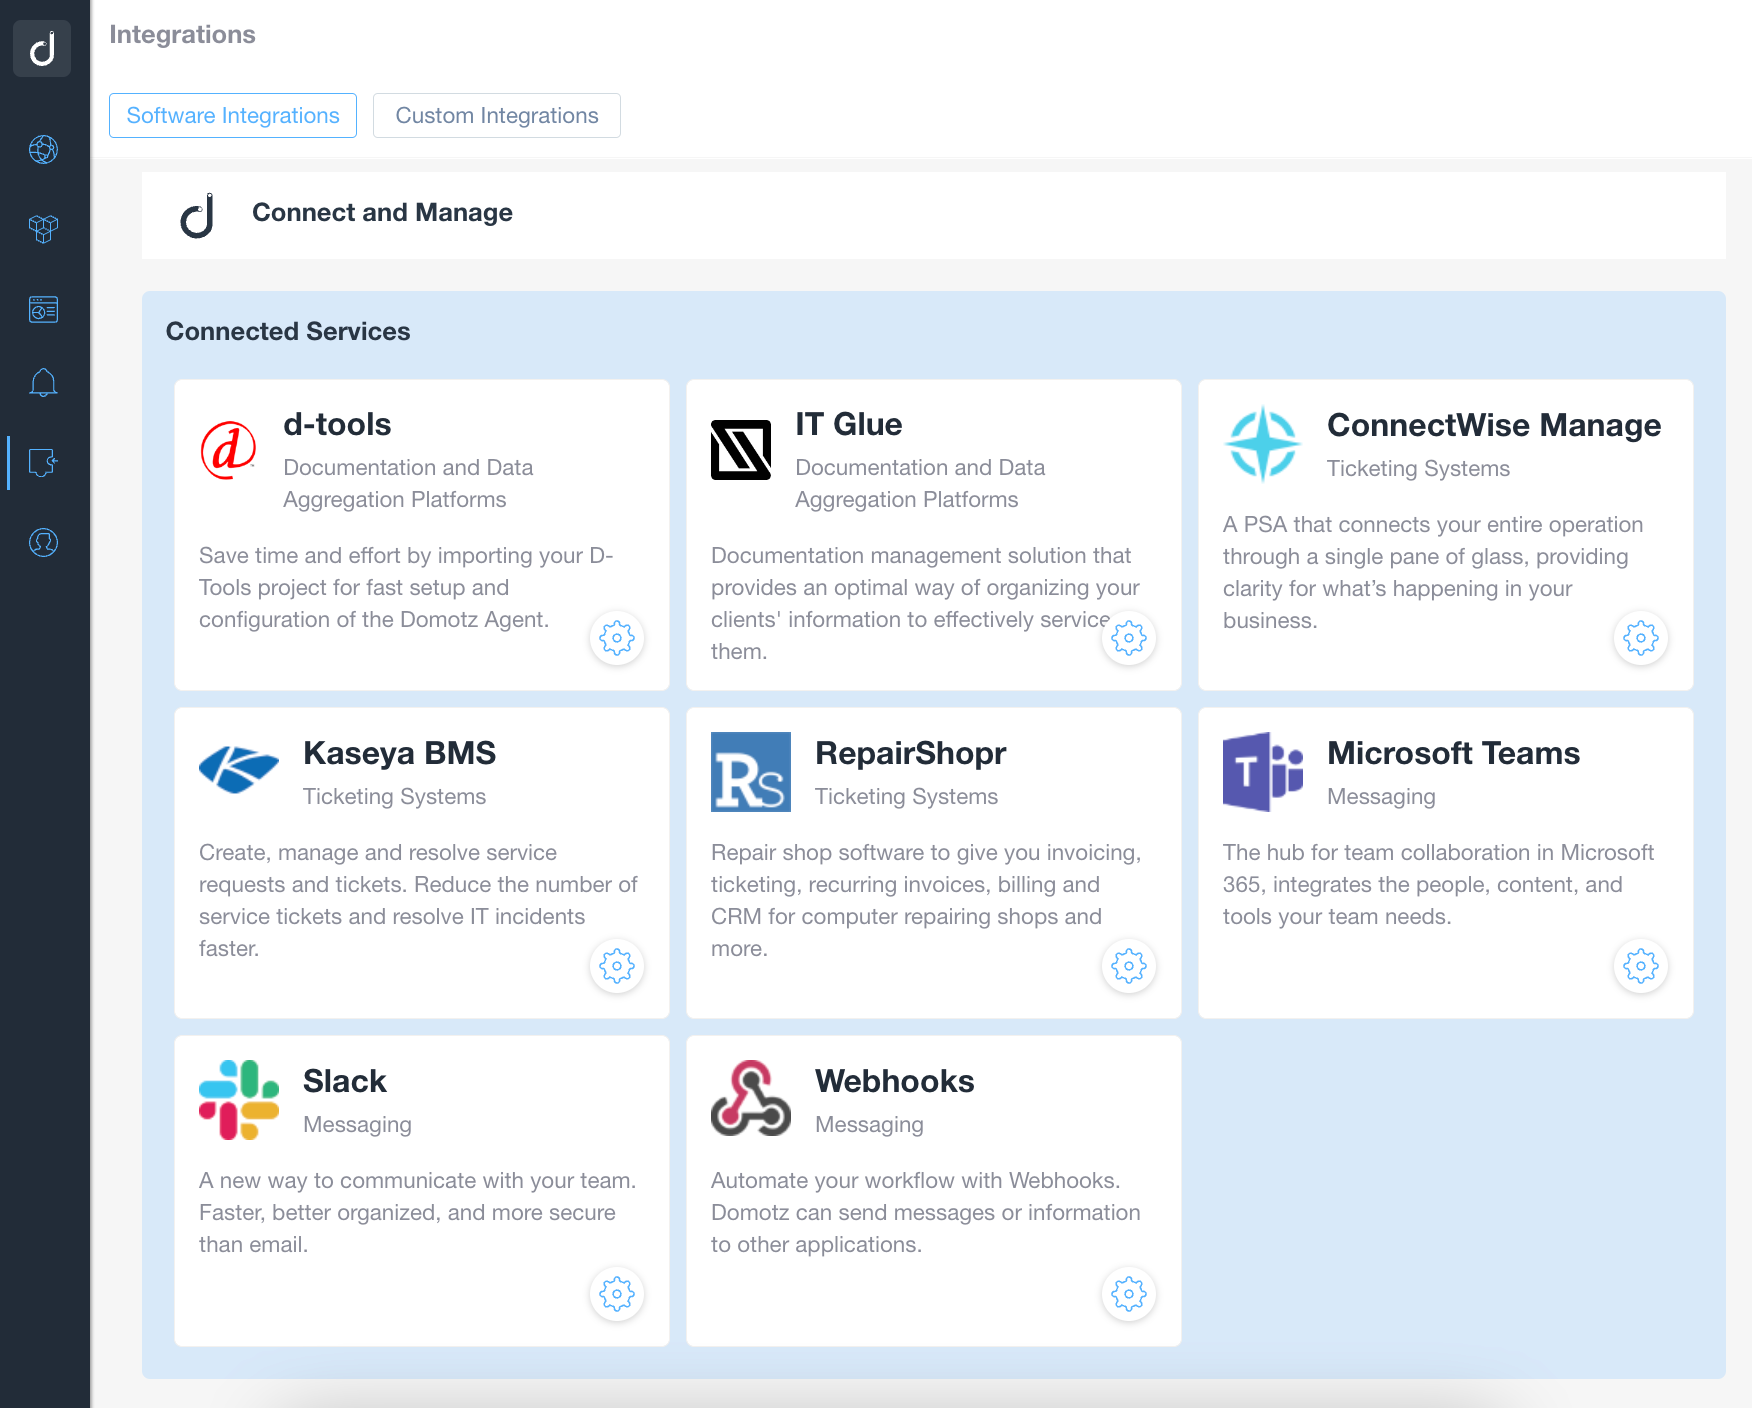Open Slack settings gear

617,1294
